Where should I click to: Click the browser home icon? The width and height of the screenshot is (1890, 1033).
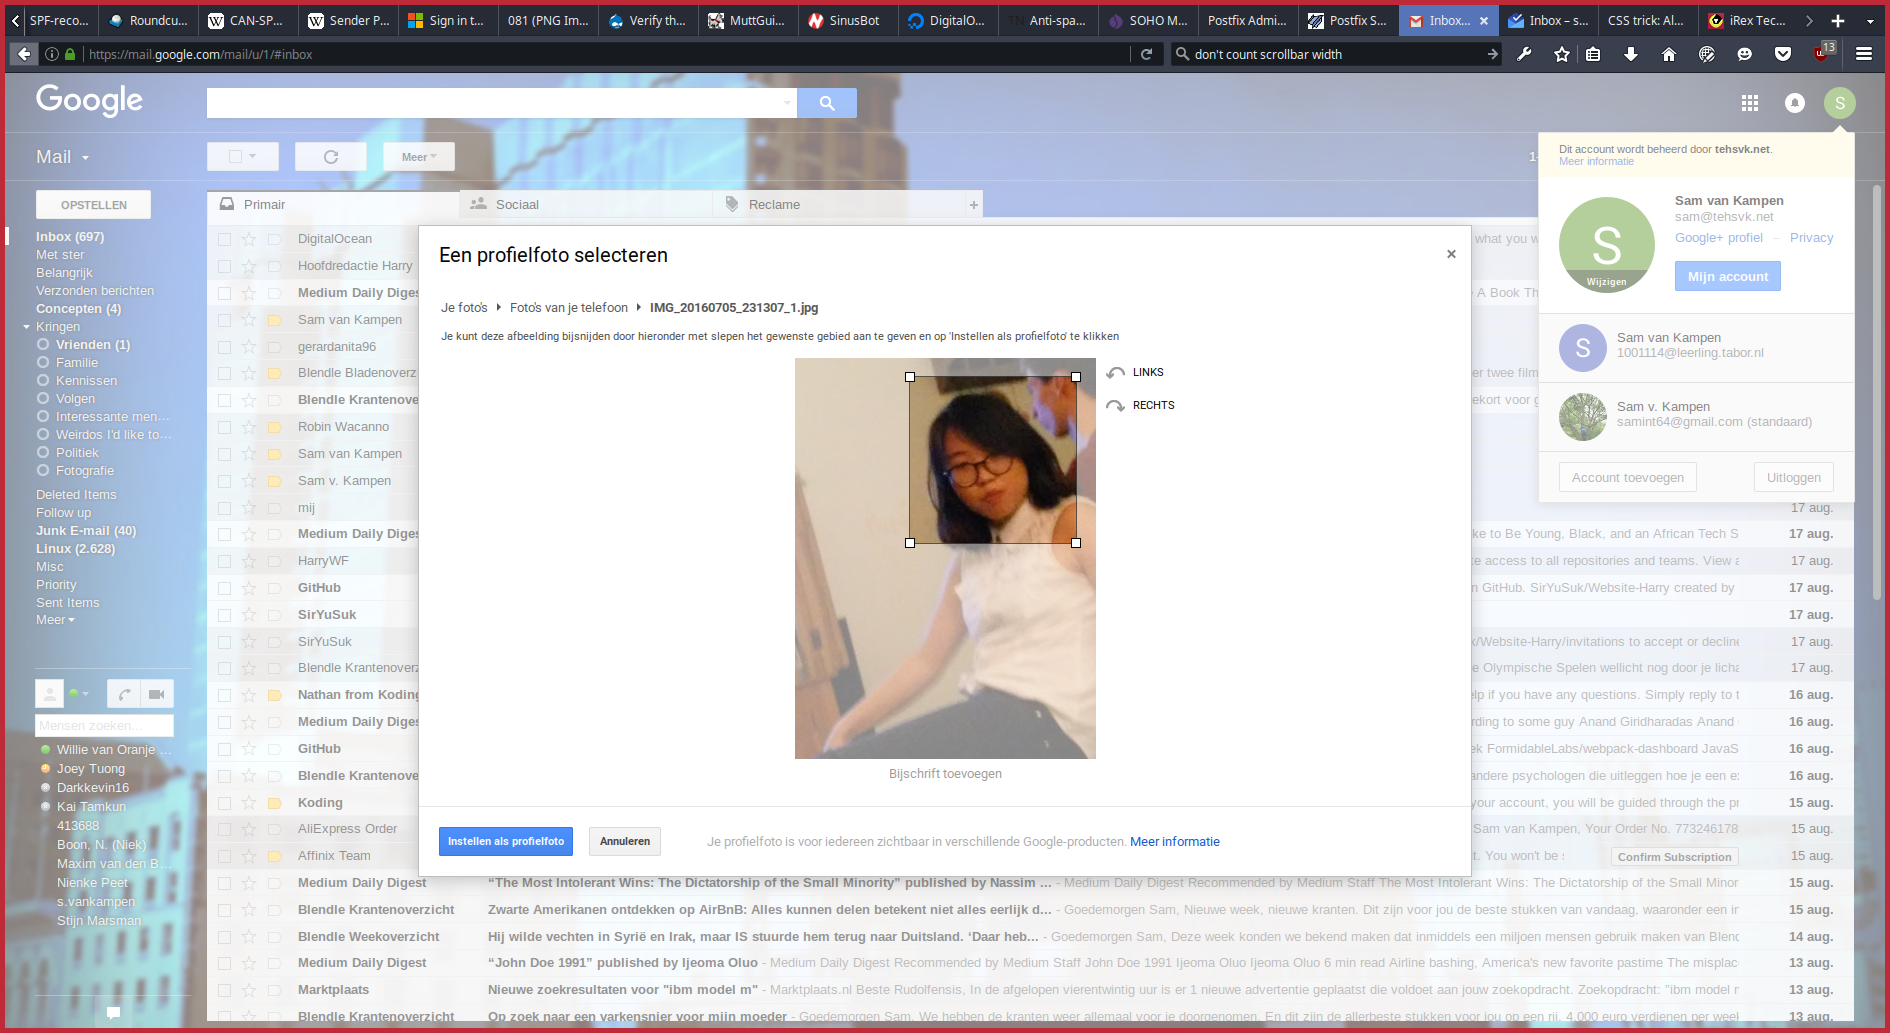1669,54
